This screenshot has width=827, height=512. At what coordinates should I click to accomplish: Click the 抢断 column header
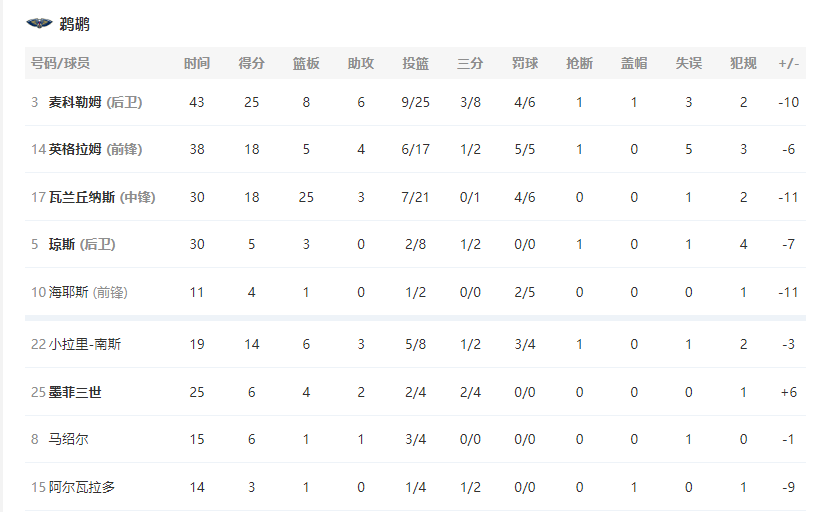(x=579, y=63)
